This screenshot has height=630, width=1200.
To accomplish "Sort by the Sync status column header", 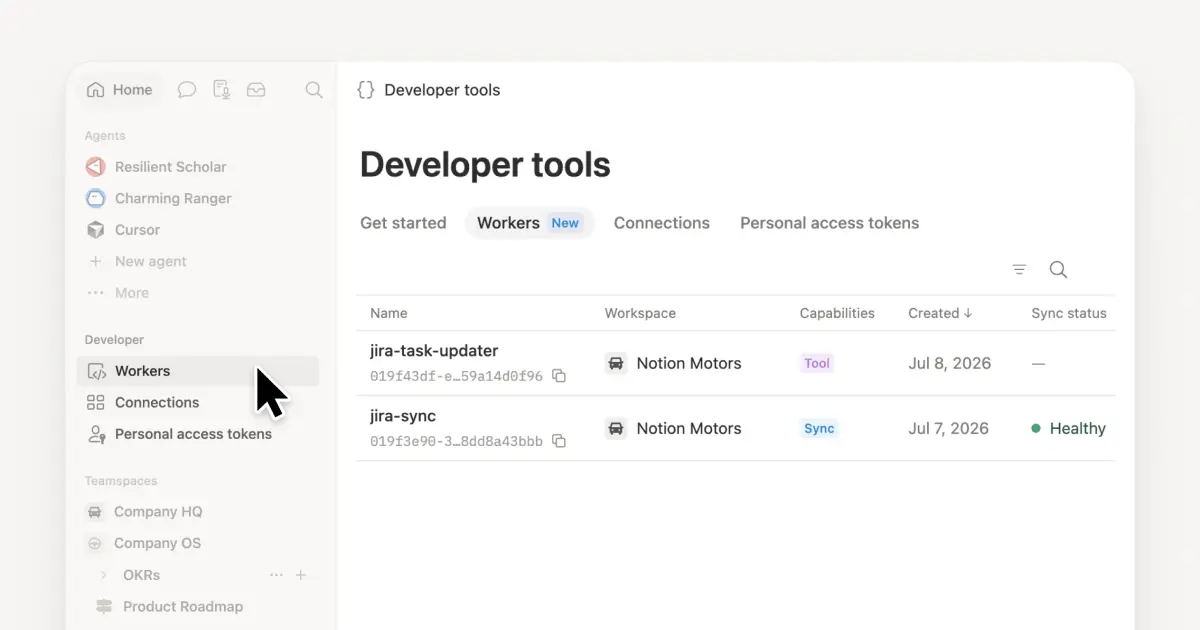I will (x=1069, y=313).
